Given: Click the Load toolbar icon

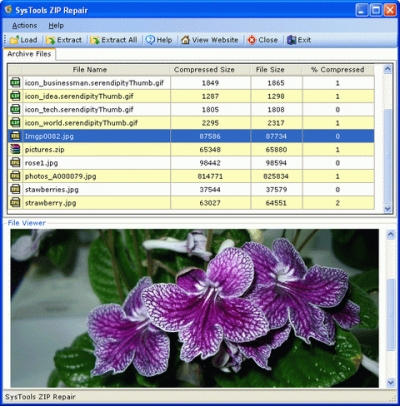Looking at the screenshot, I should pos(14,40).
